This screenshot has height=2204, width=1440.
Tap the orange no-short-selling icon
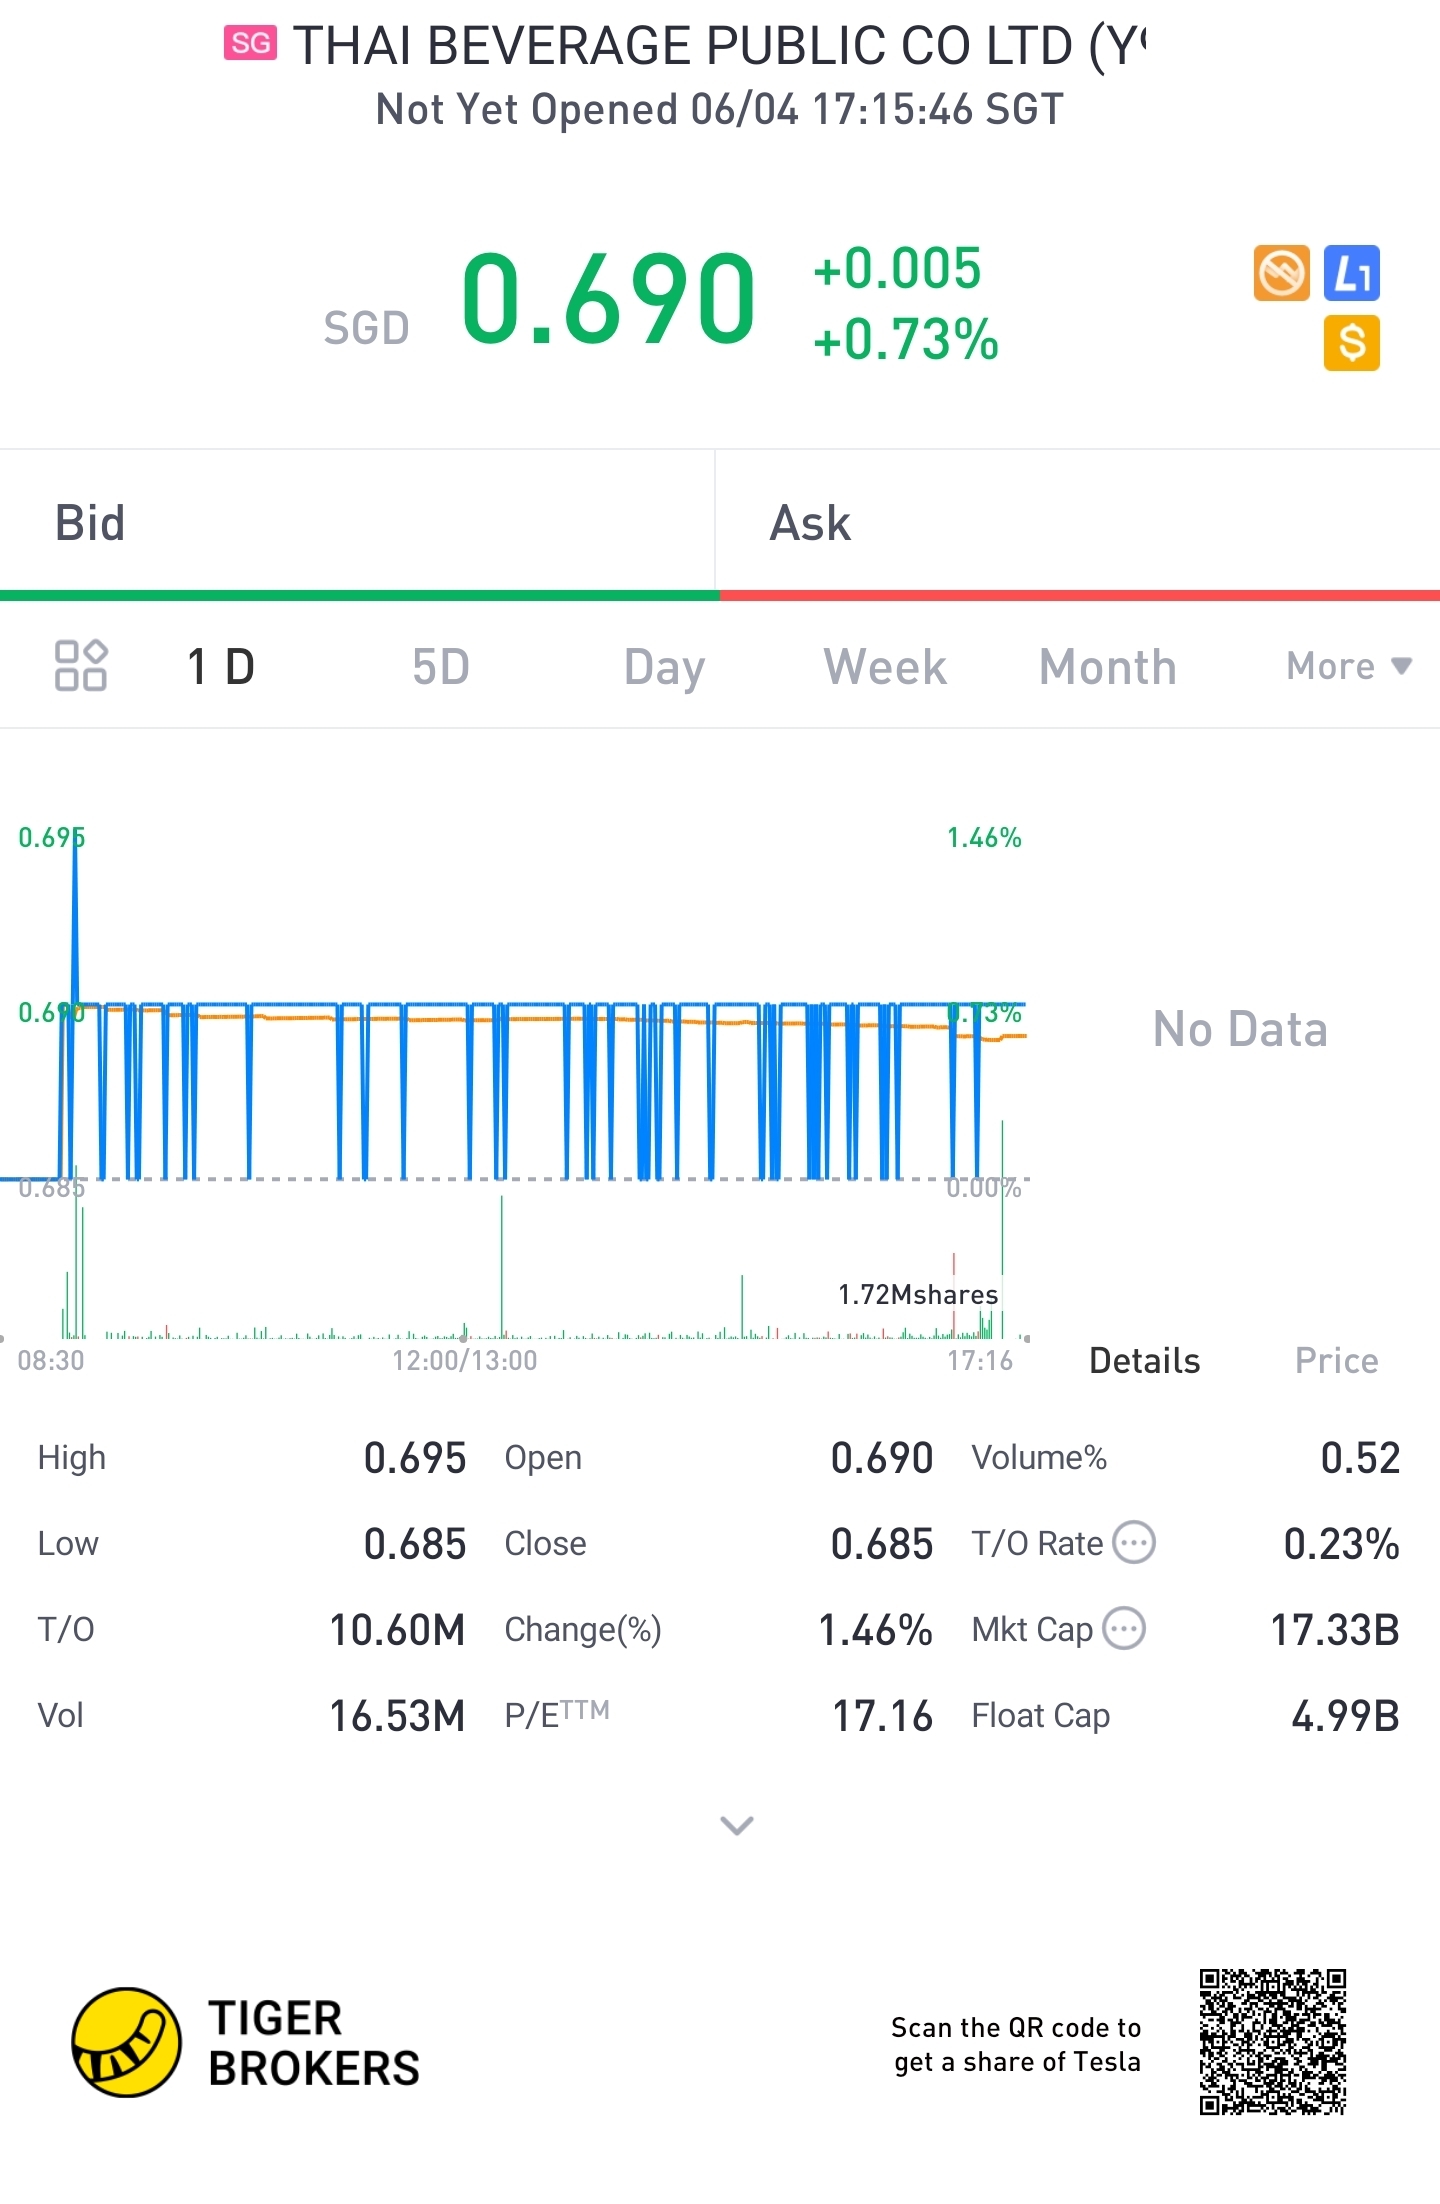[1281, 273]
